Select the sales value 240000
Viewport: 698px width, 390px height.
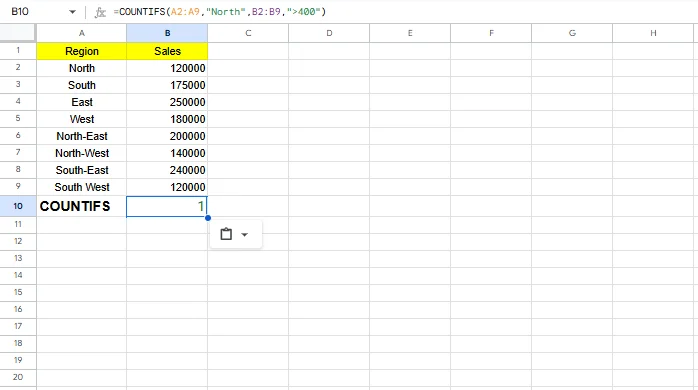[x=167, y=170]
